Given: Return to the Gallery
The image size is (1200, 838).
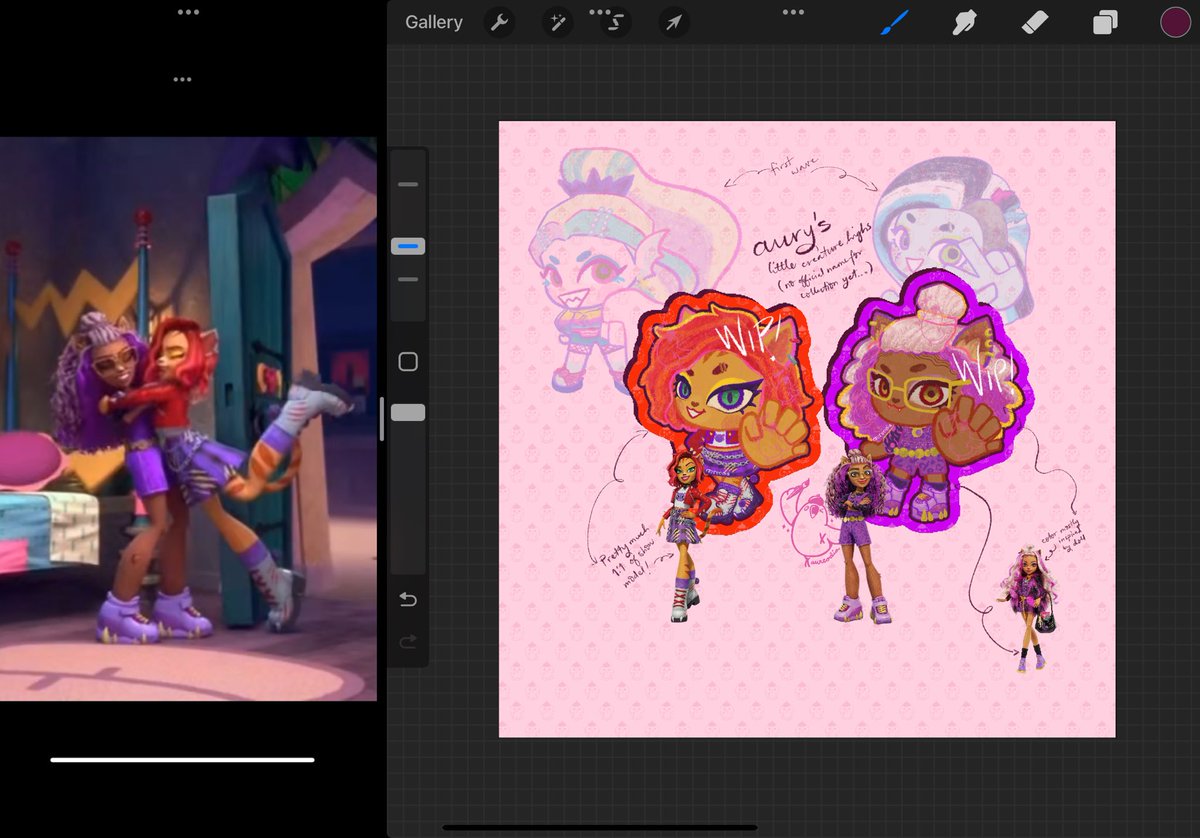Looking at the screenshot, I should (x=434, y=22).
